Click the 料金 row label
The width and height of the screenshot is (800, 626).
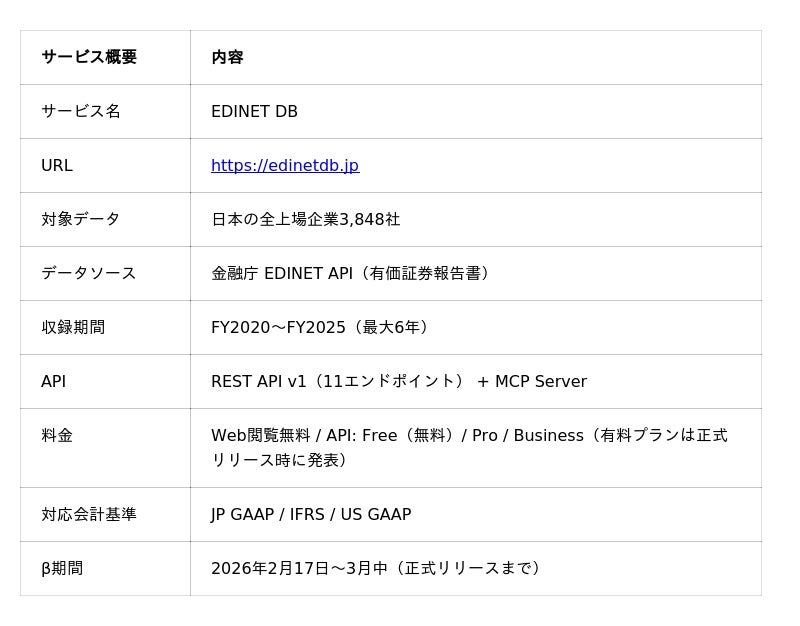[x=57, y=436]
